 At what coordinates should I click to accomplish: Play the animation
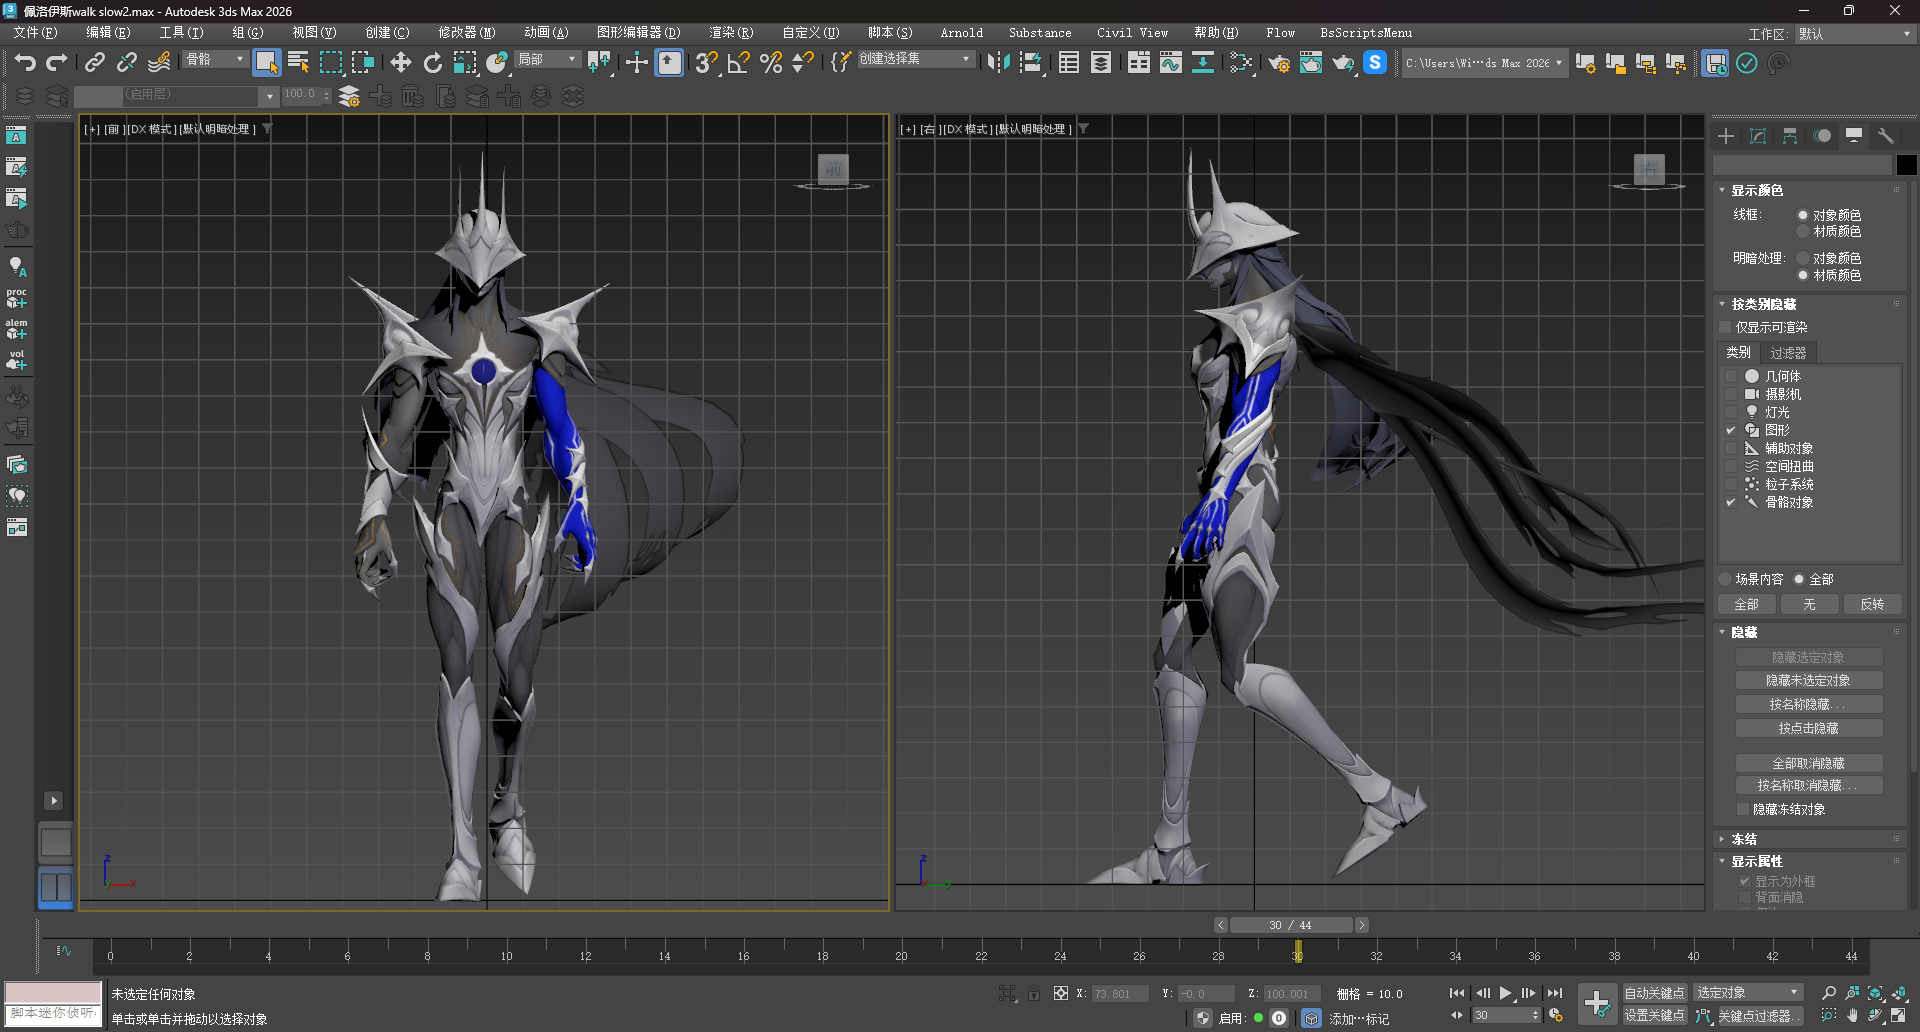(1505, 993)
